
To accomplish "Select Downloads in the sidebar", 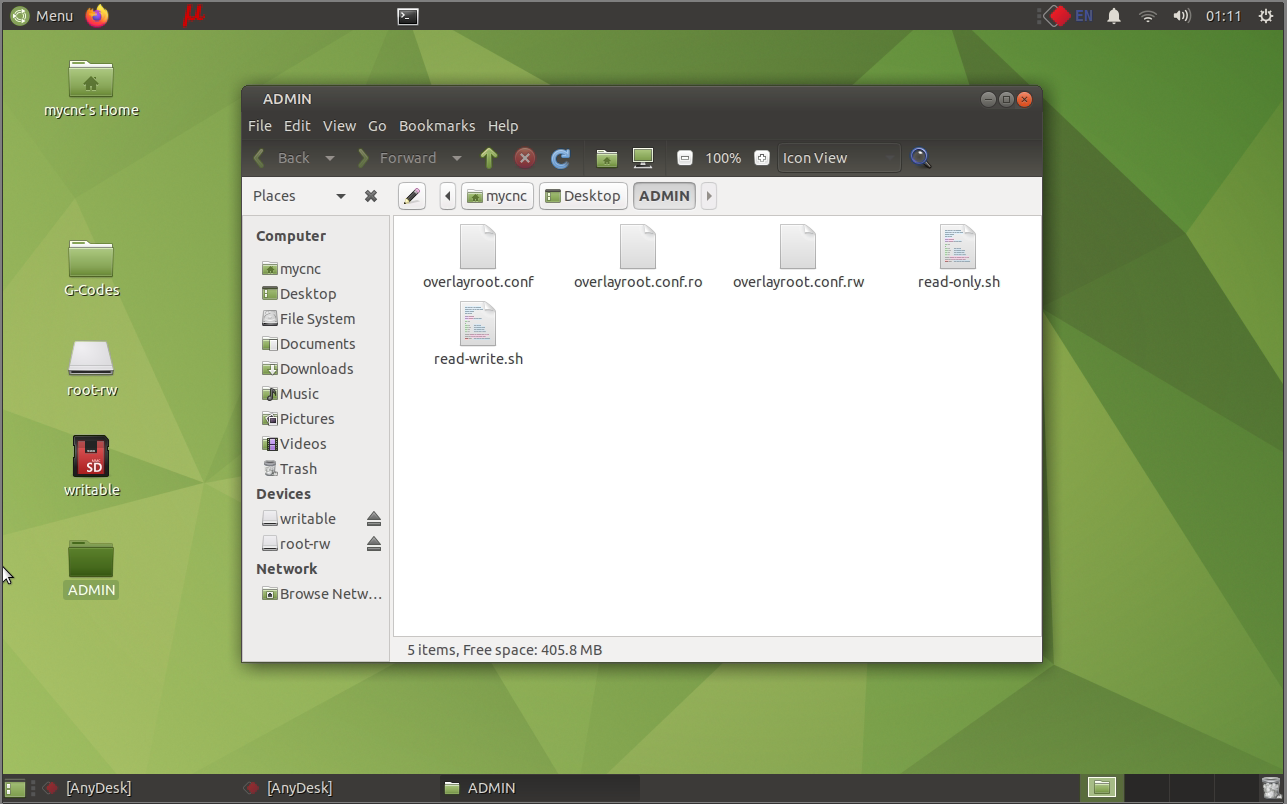I will (316, 369).
